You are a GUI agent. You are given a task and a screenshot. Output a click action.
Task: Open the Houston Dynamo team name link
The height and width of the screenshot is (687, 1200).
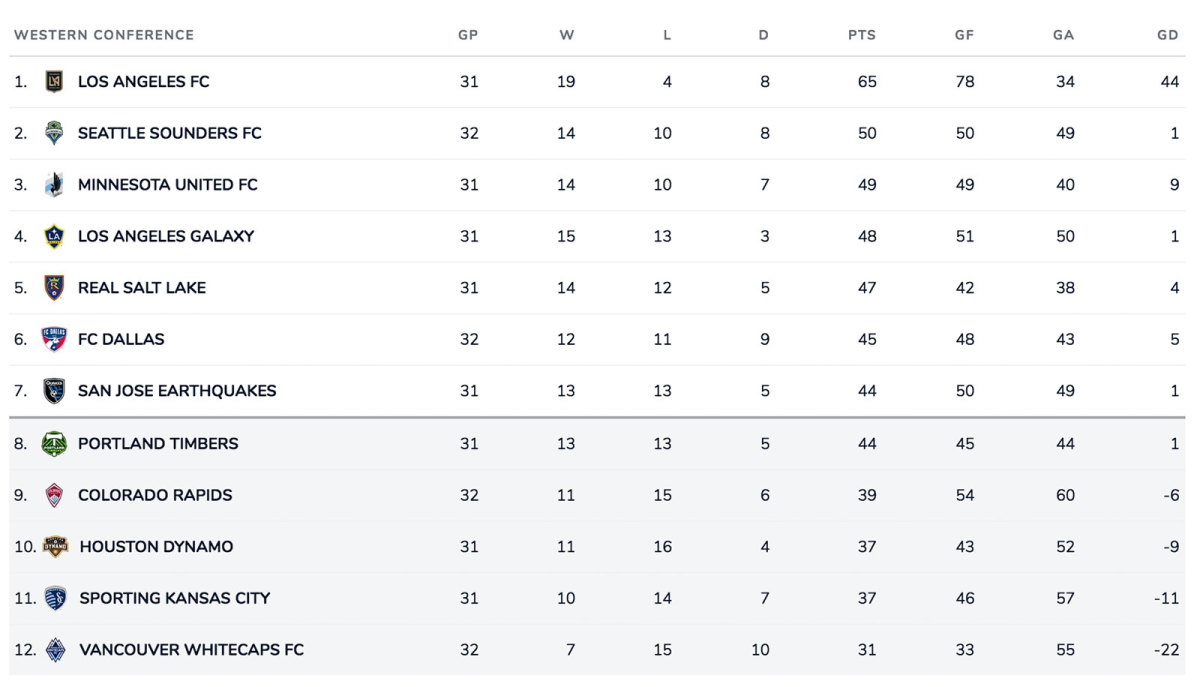[x=156, y=547]
